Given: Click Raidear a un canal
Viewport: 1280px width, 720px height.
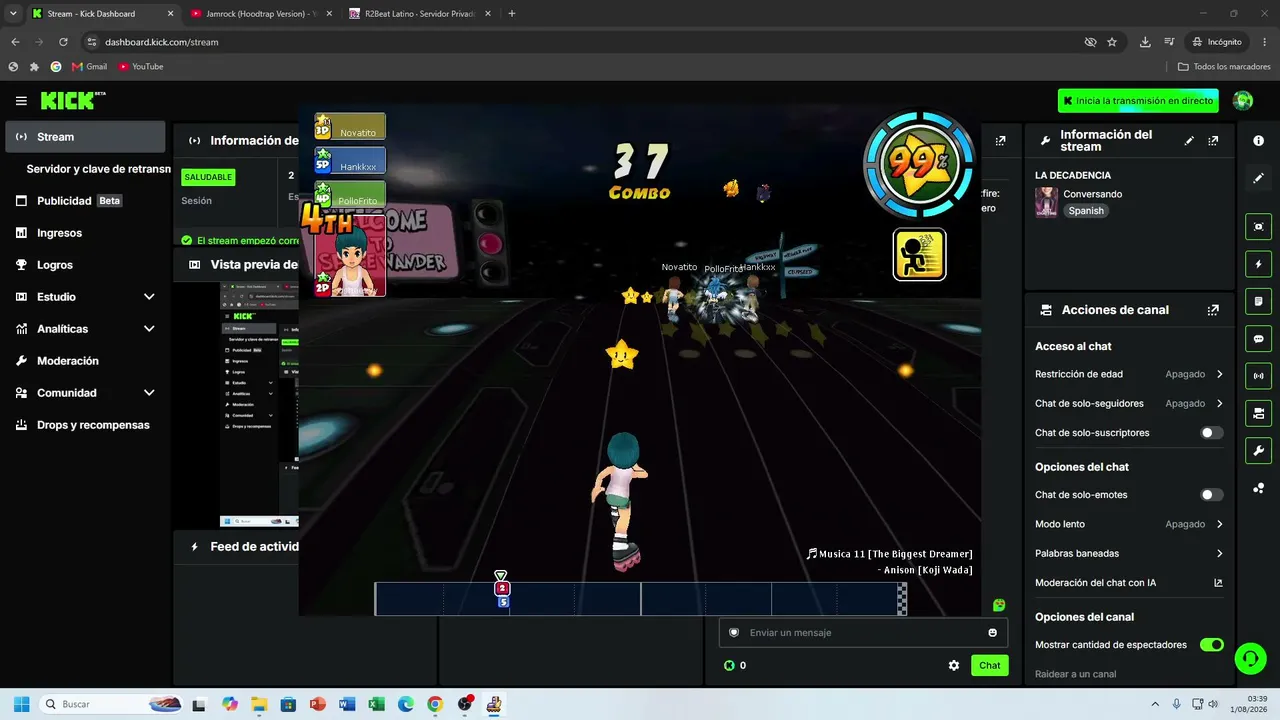Looking at the screenshot, I should point(1075,674).
